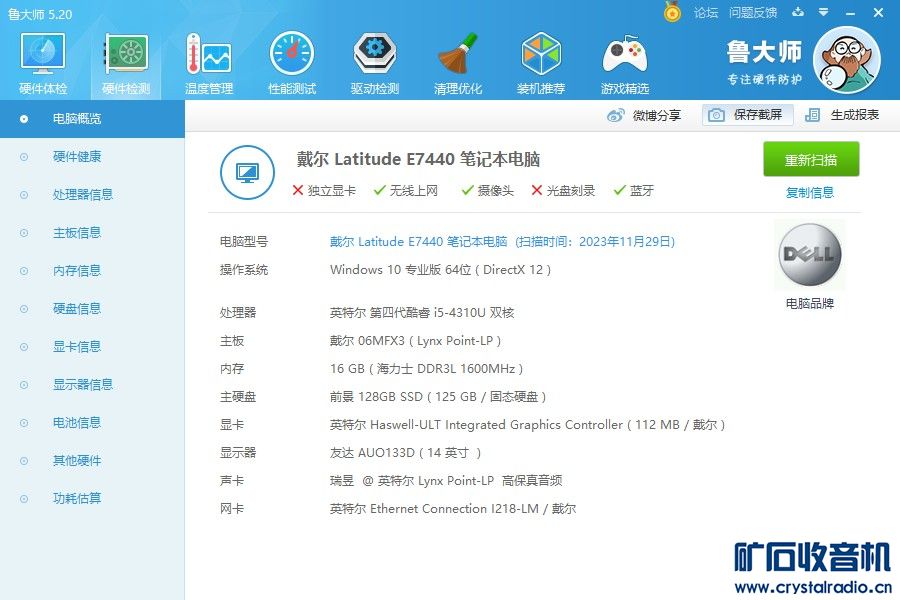Click the blue computer model link text

pyautogui.click(x=502, y=242)
